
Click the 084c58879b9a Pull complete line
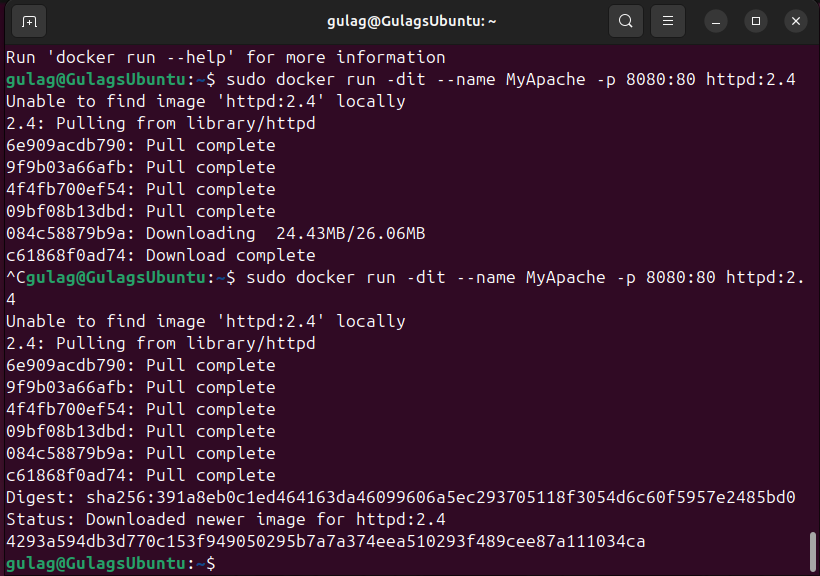click(140, 453)
